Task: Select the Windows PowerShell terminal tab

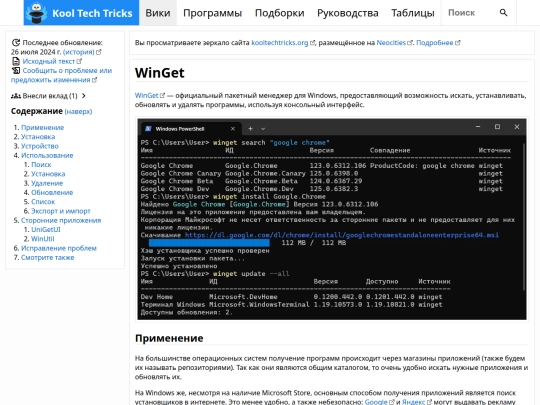Action: coord(191,129)
